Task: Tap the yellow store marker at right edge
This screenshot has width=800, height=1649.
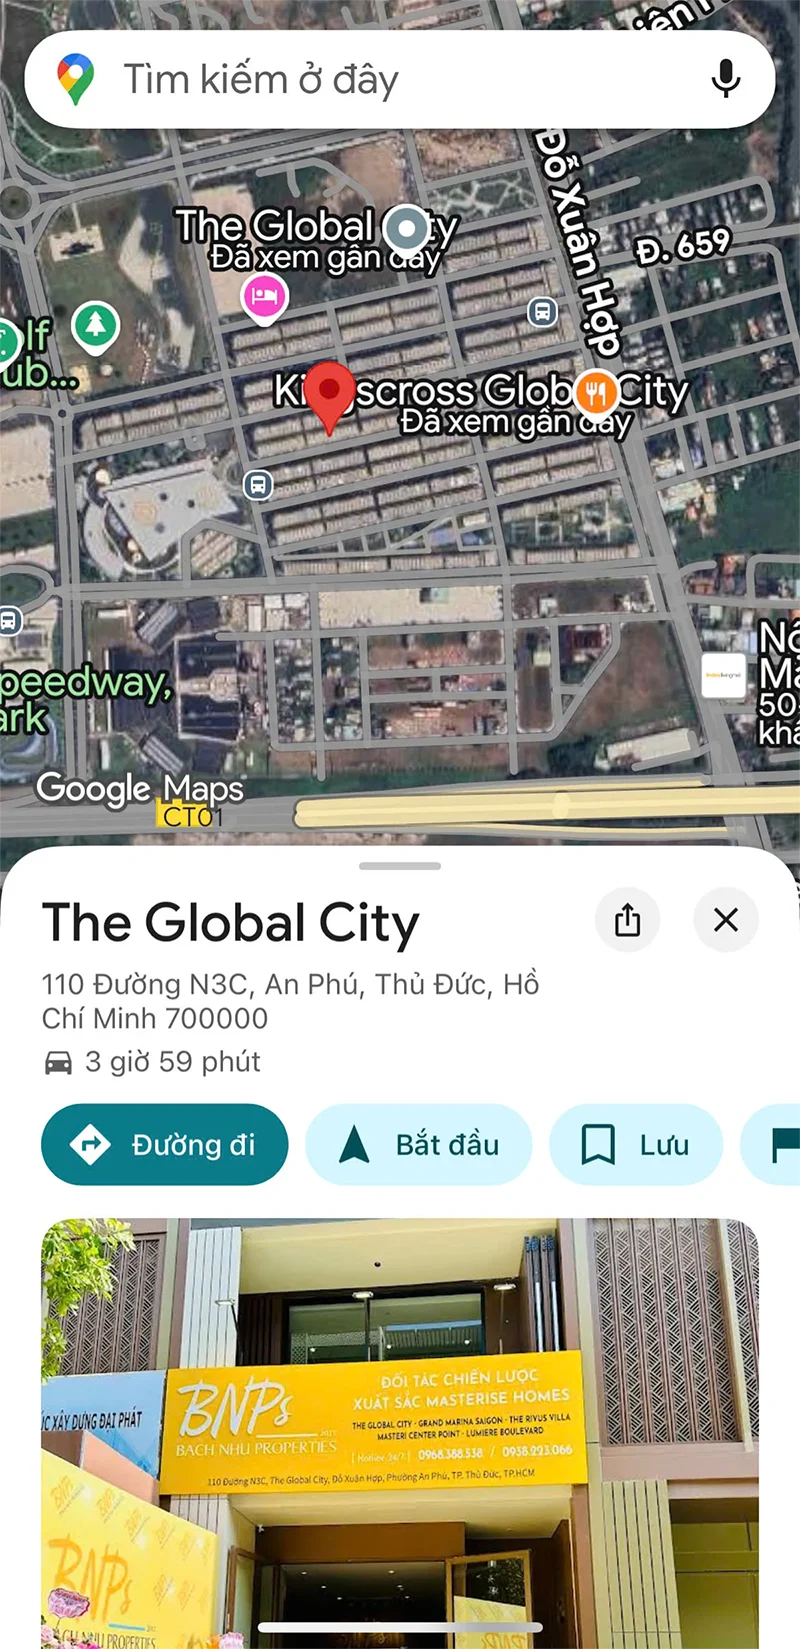Action: (x=723, y=676)
